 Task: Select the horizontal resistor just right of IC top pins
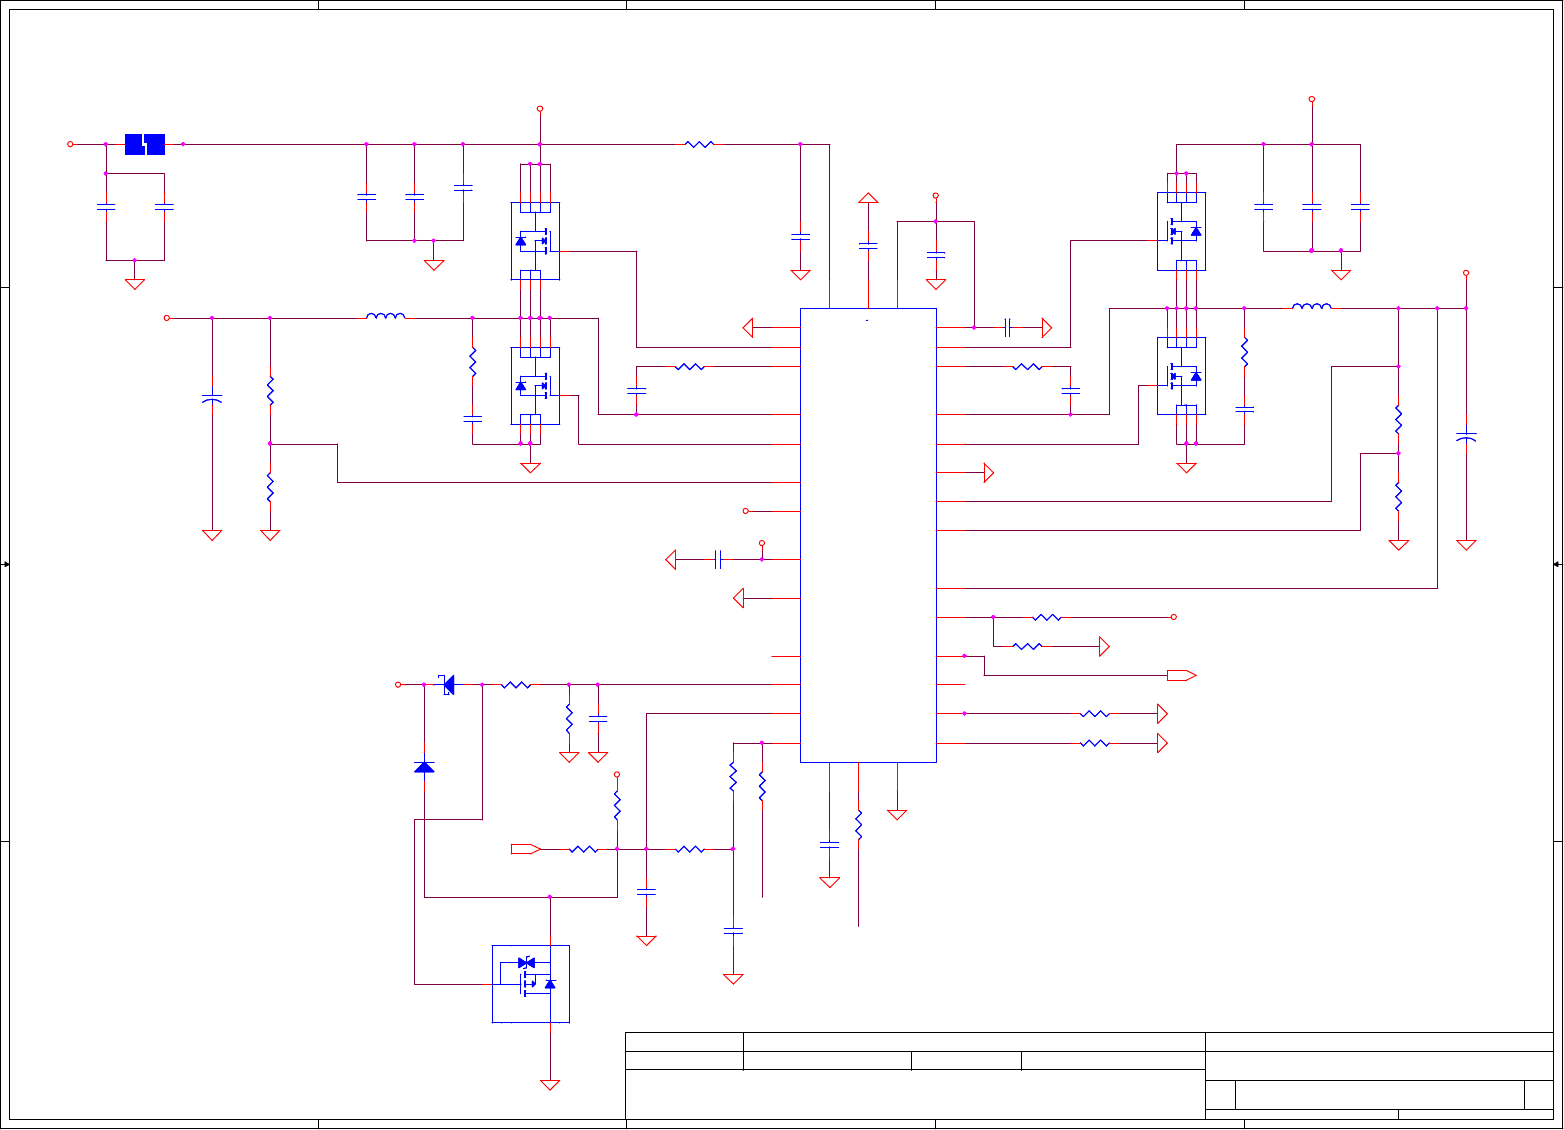point(1027,367)
